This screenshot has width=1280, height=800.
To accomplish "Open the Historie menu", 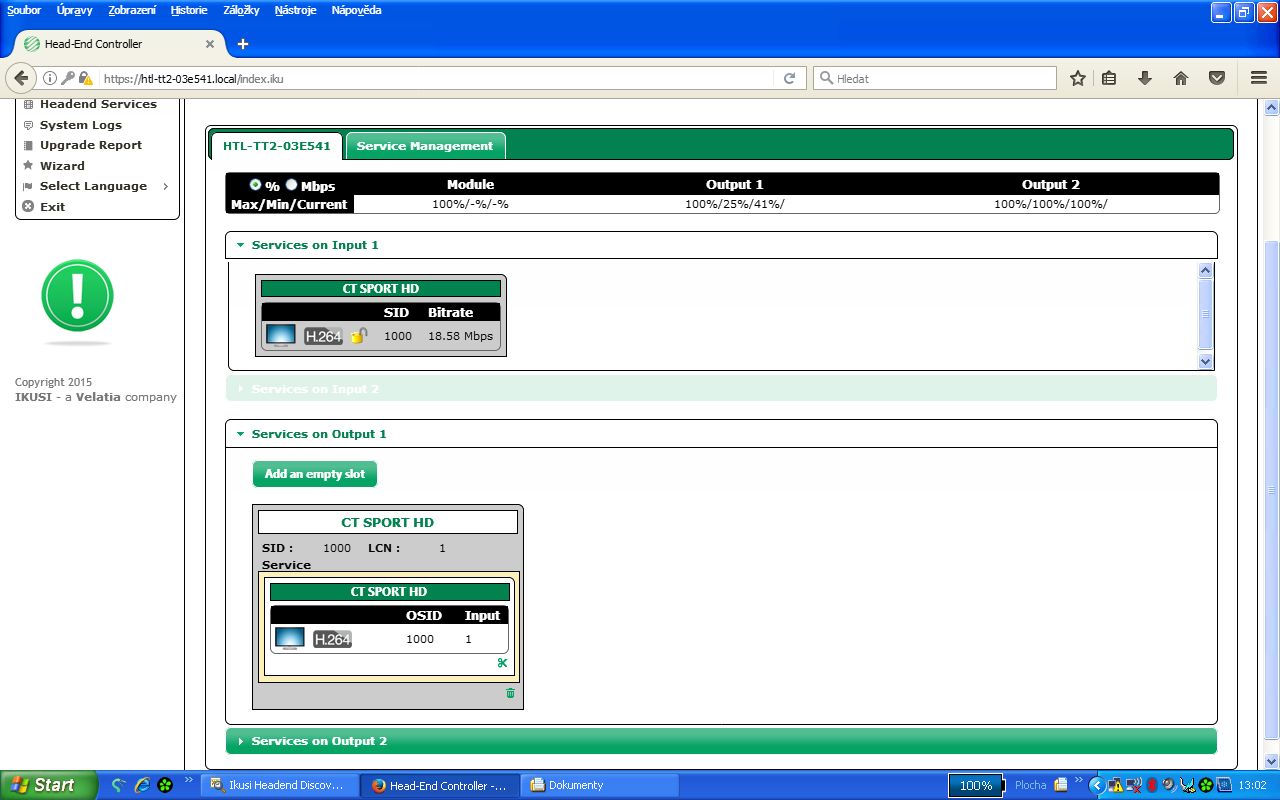I will pyautogui.click(x=188, y=10).
